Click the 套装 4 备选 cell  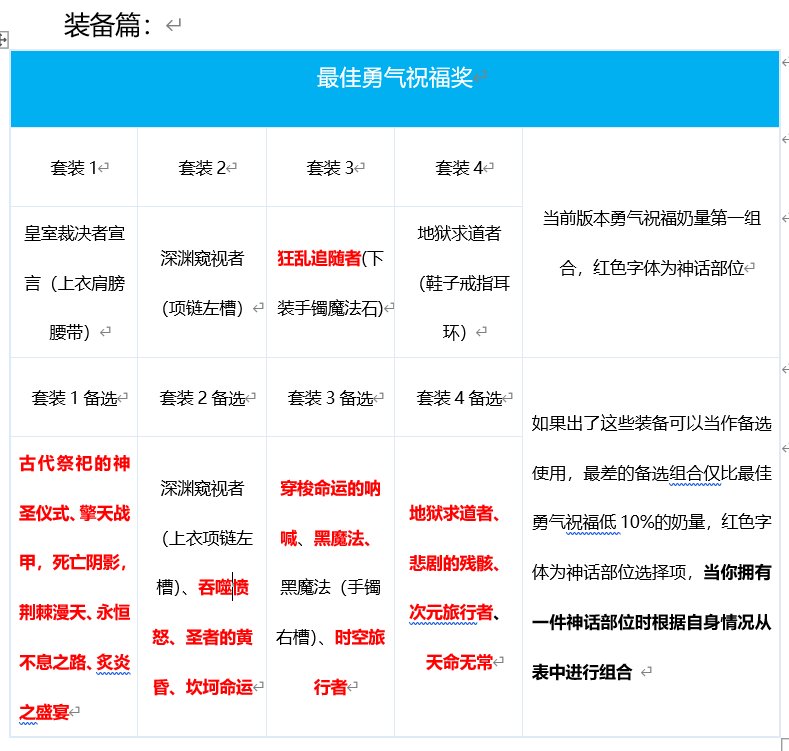tap(459, 398)
